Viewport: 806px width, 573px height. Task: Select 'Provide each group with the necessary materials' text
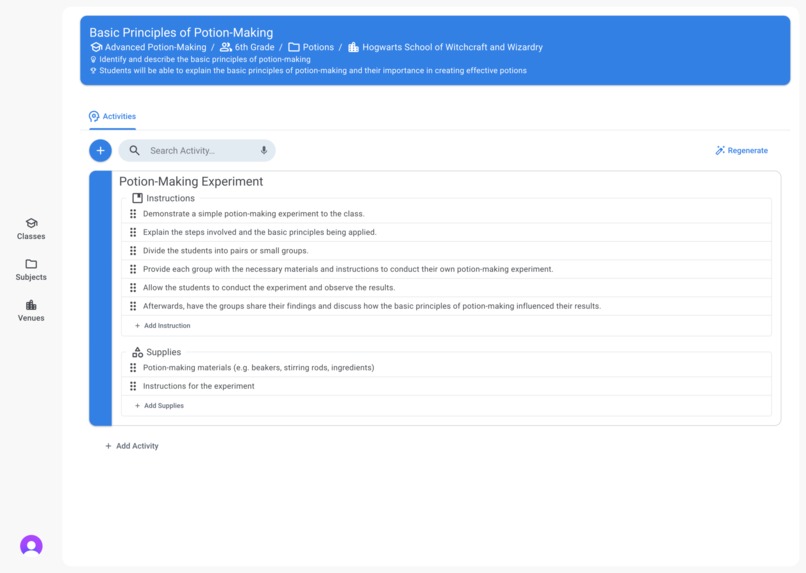348,269
